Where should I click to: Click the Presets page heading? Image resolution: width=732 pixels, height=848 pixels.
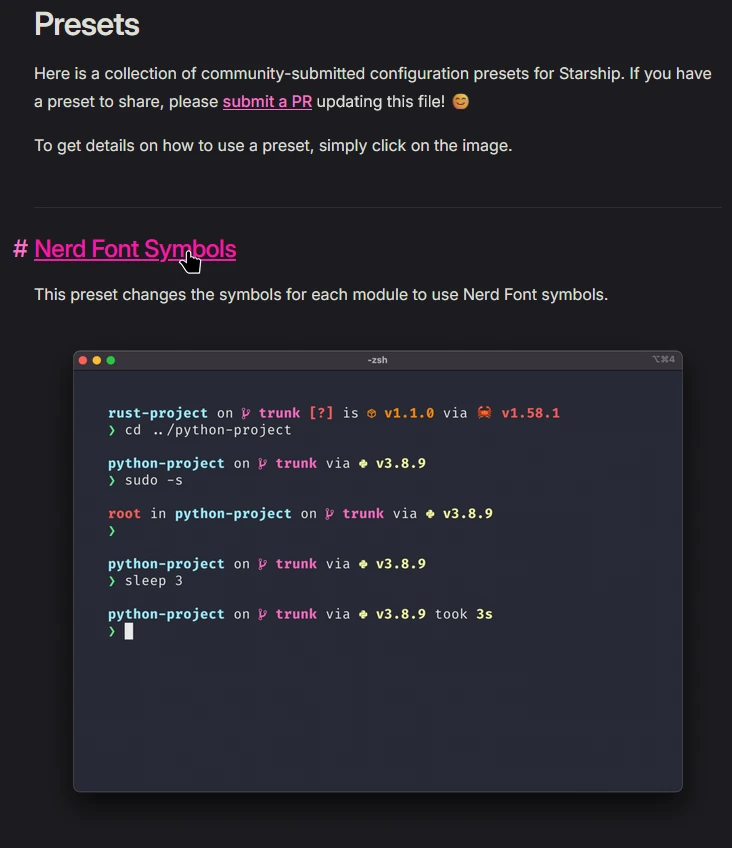[x=87, y=25]
